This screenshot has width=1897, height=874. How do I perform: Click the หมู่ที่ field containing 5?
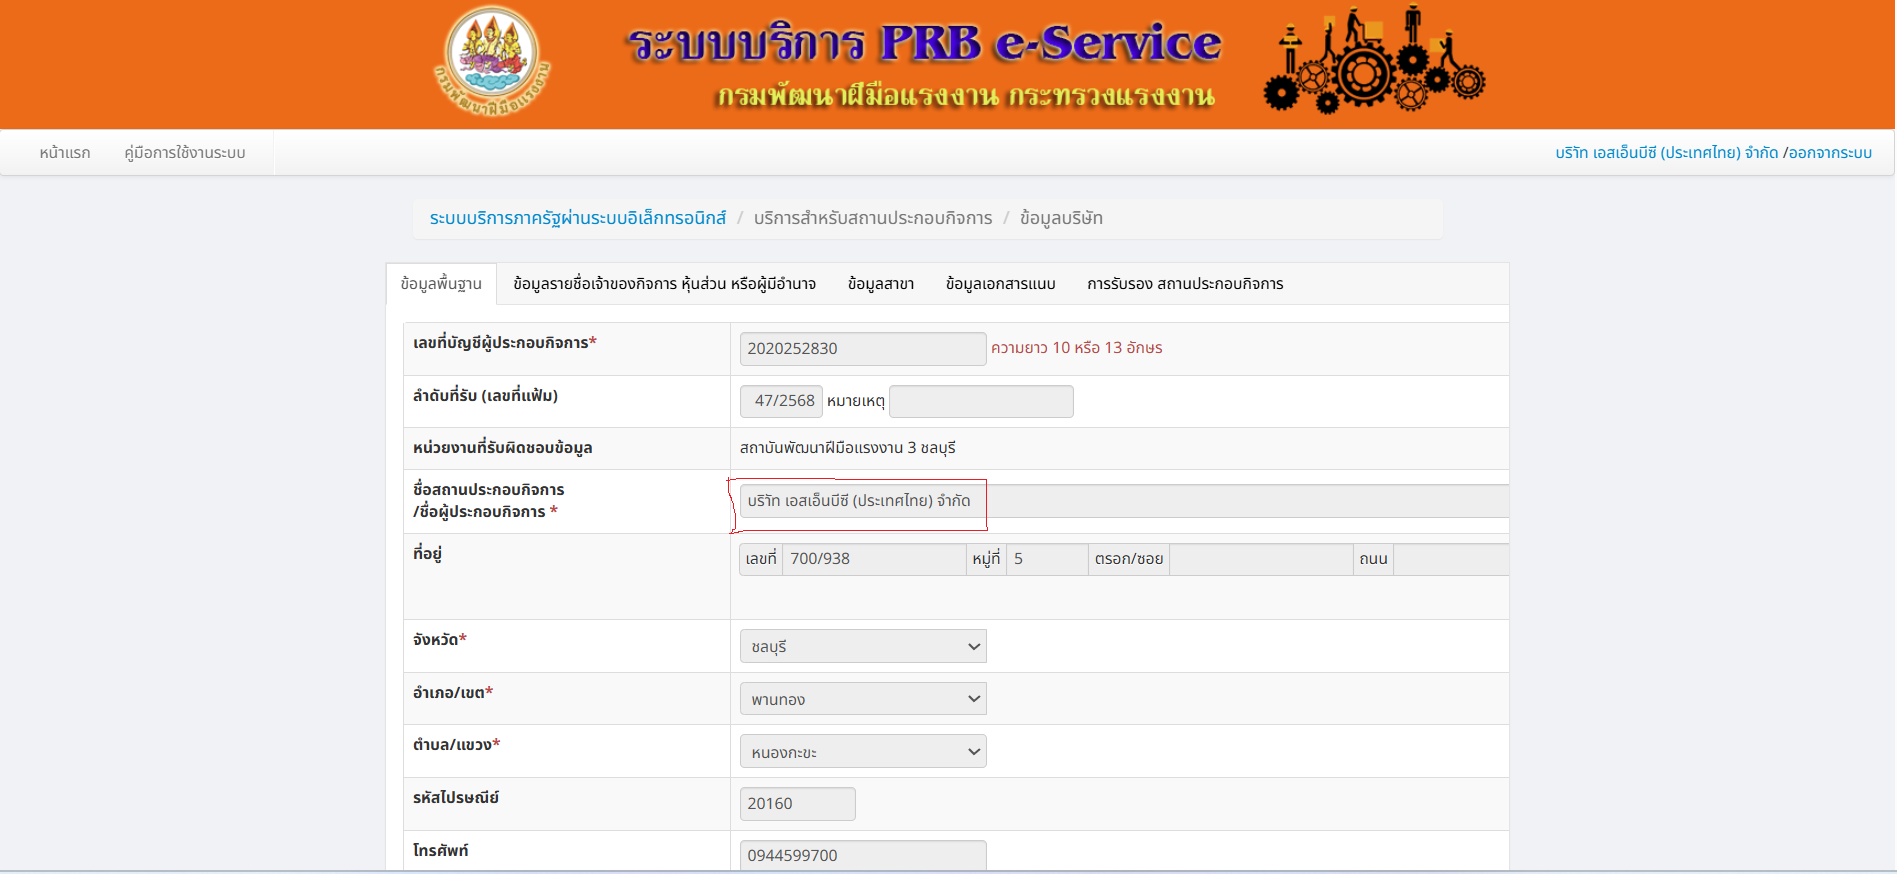[1047, 559]
